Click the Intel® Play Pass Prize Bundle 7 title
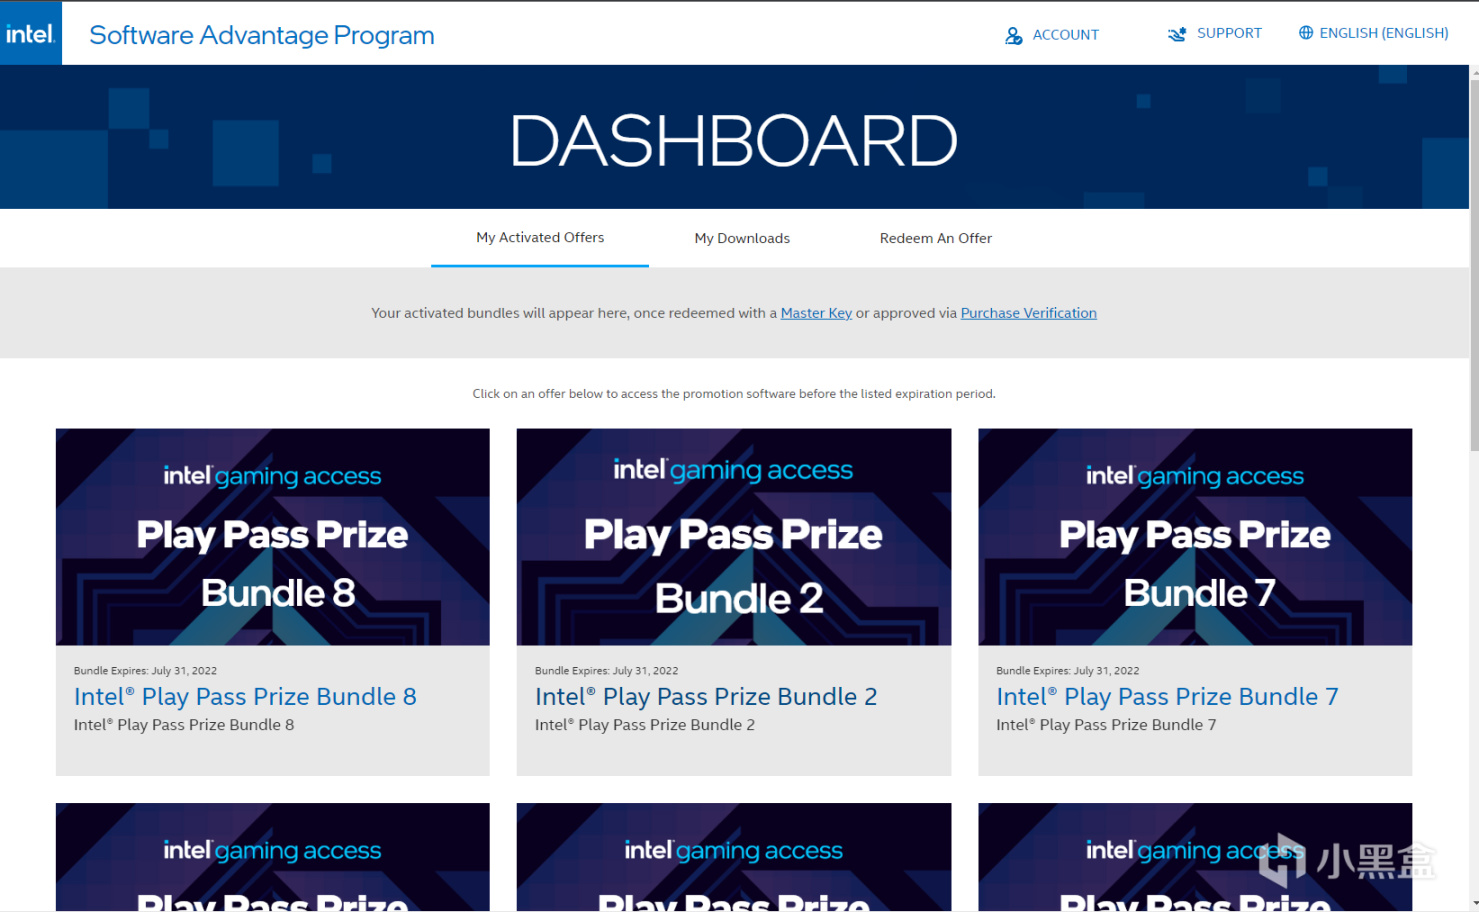Viewport: 1479px width, 912px height. tap(1167, 697)
